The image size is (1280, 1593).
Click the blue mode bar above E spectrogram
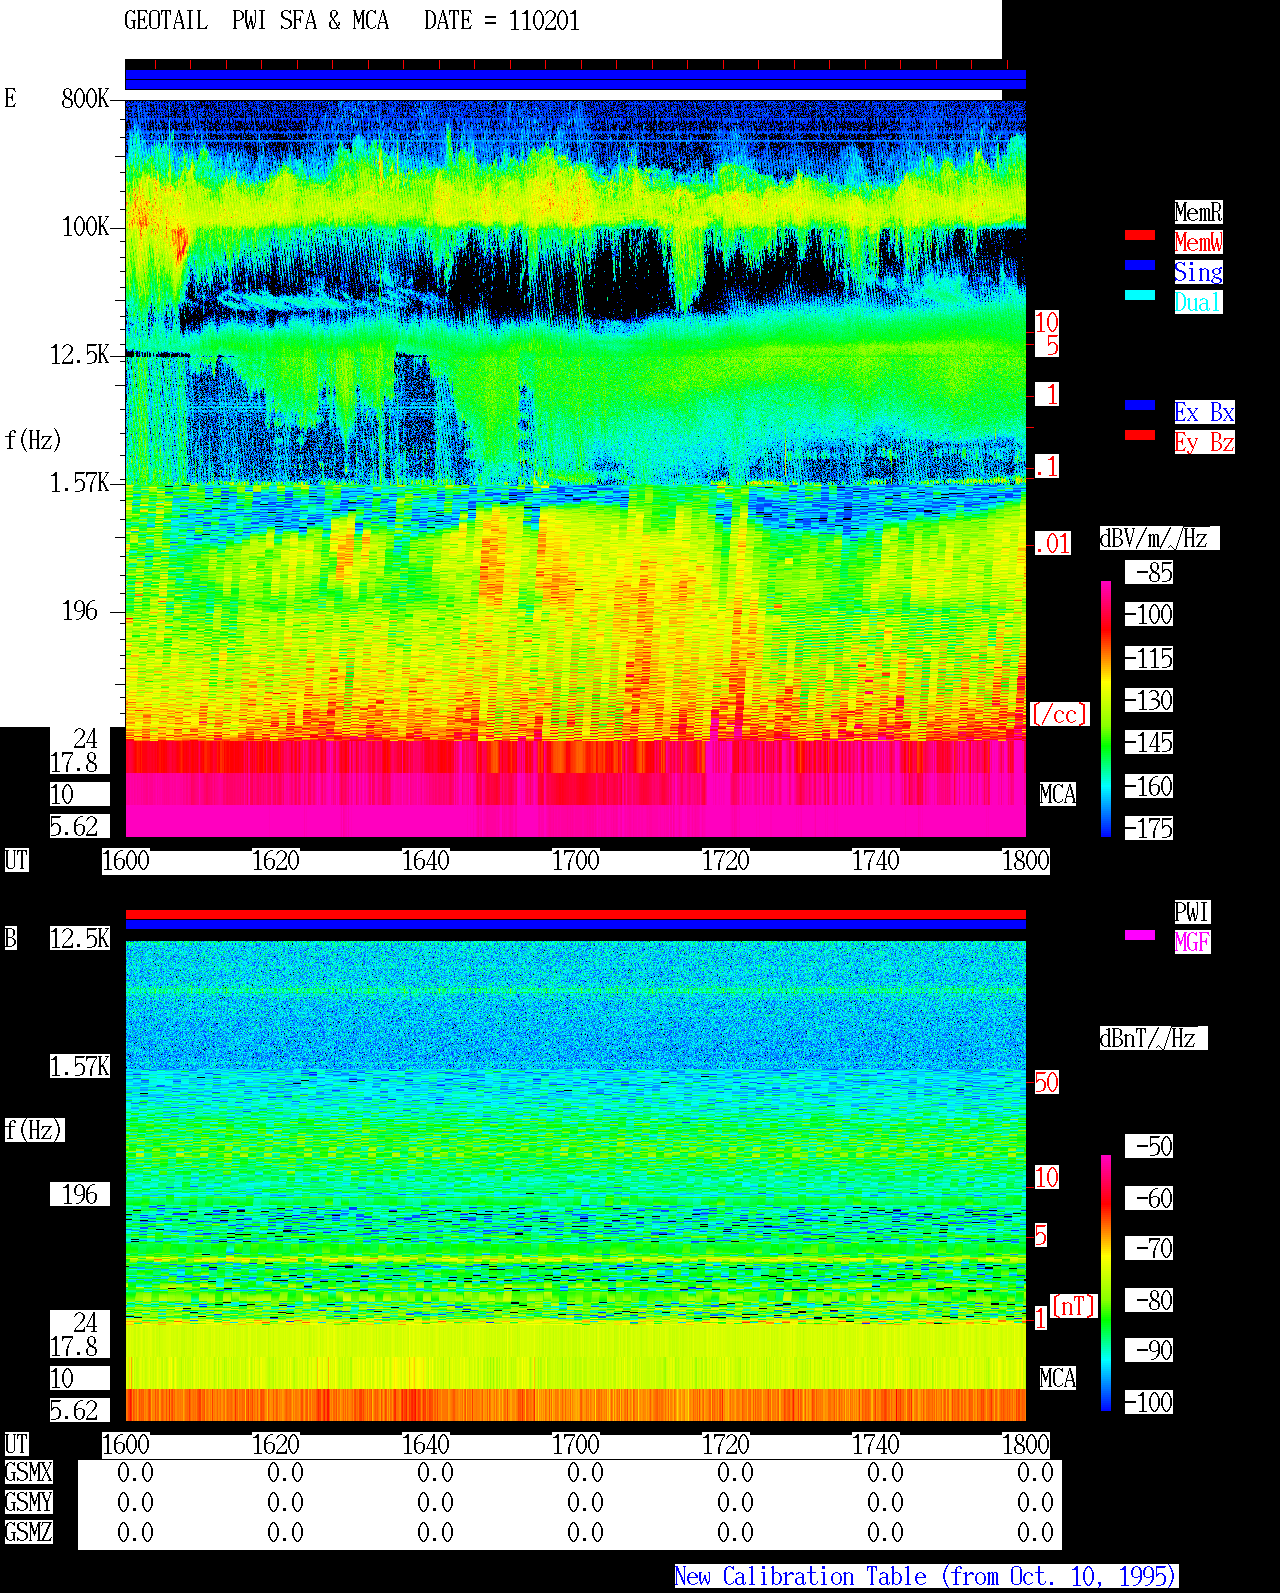(575, 79)
